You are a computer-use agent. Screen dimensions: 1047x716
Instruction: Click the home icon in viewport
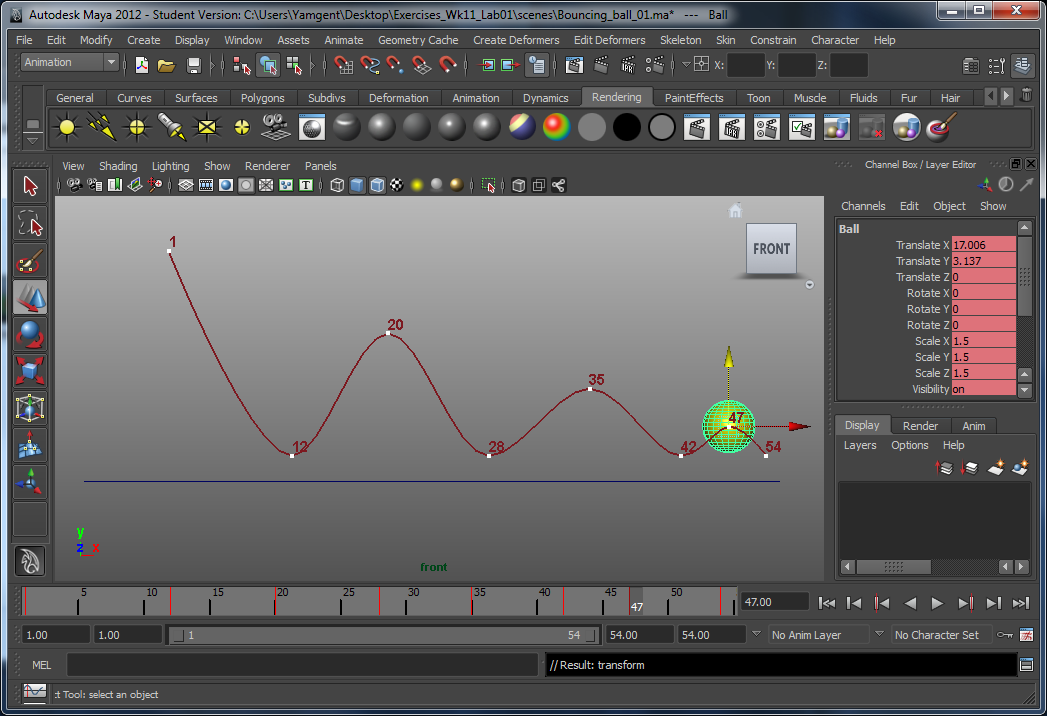coord(735,211)
